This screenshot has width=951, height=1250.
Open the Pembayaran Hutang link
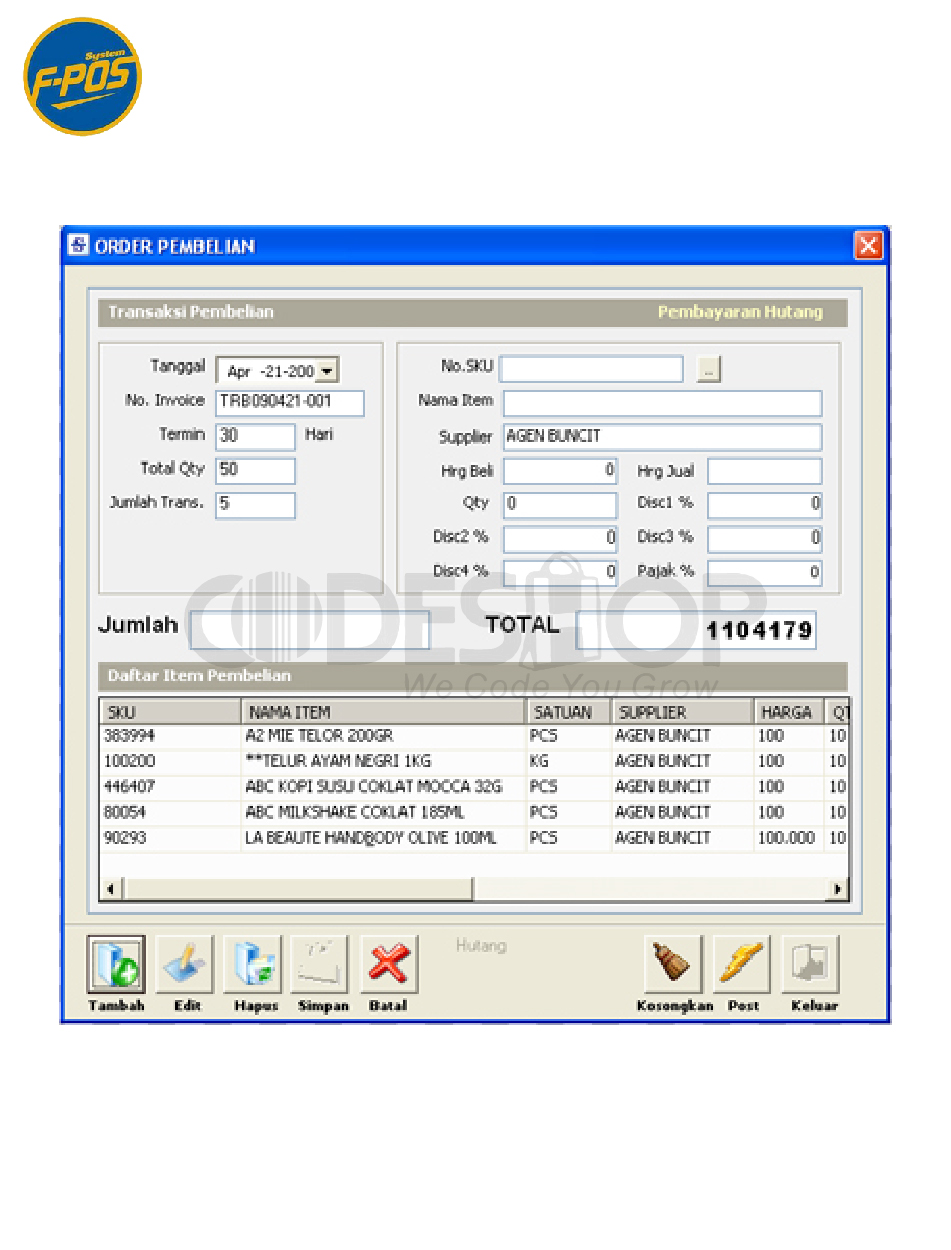740,312
